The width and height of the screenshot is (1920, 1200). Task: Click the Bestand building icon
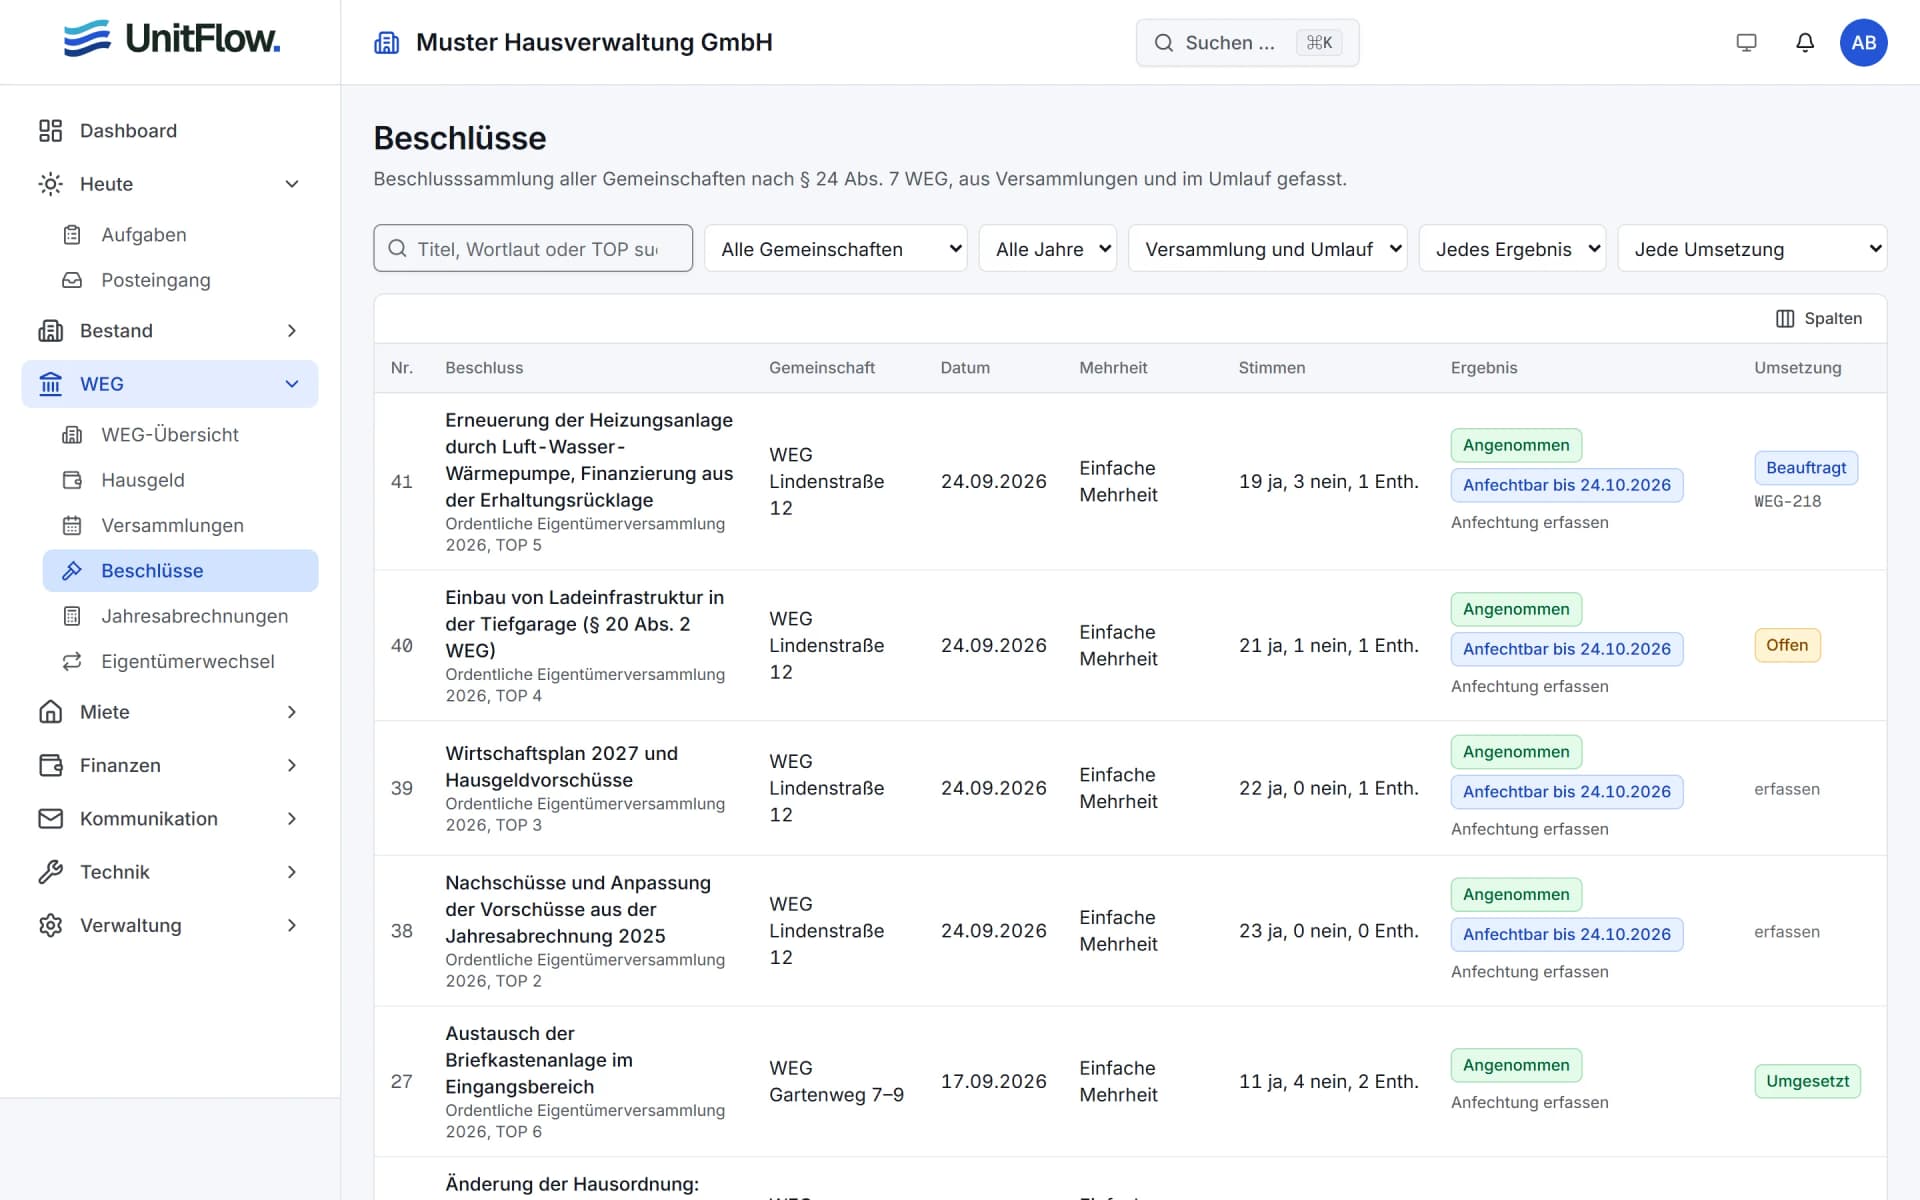50,331
